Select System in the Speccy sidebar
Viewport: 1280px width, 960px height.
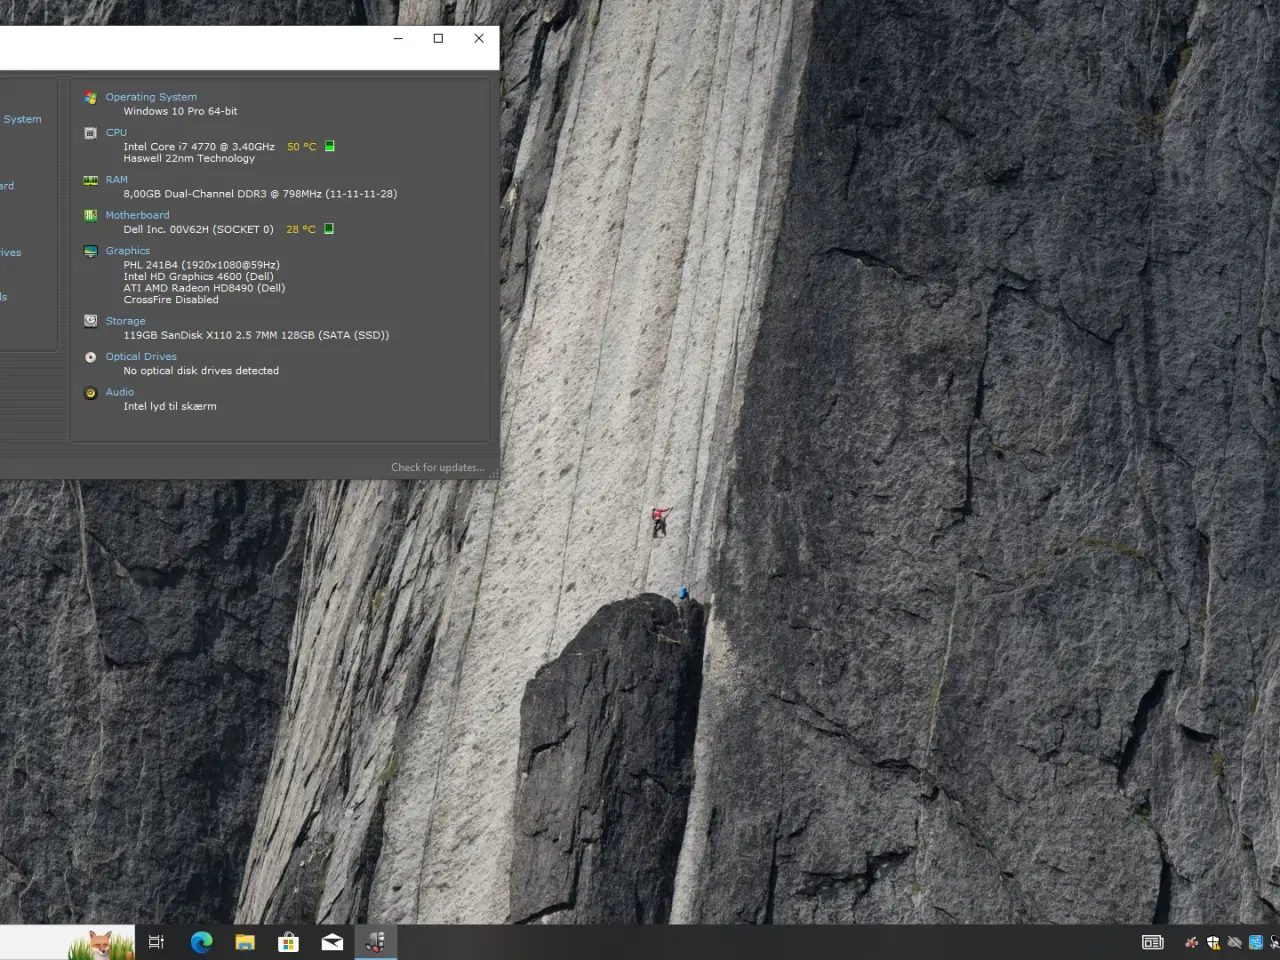tap(22, 119)
